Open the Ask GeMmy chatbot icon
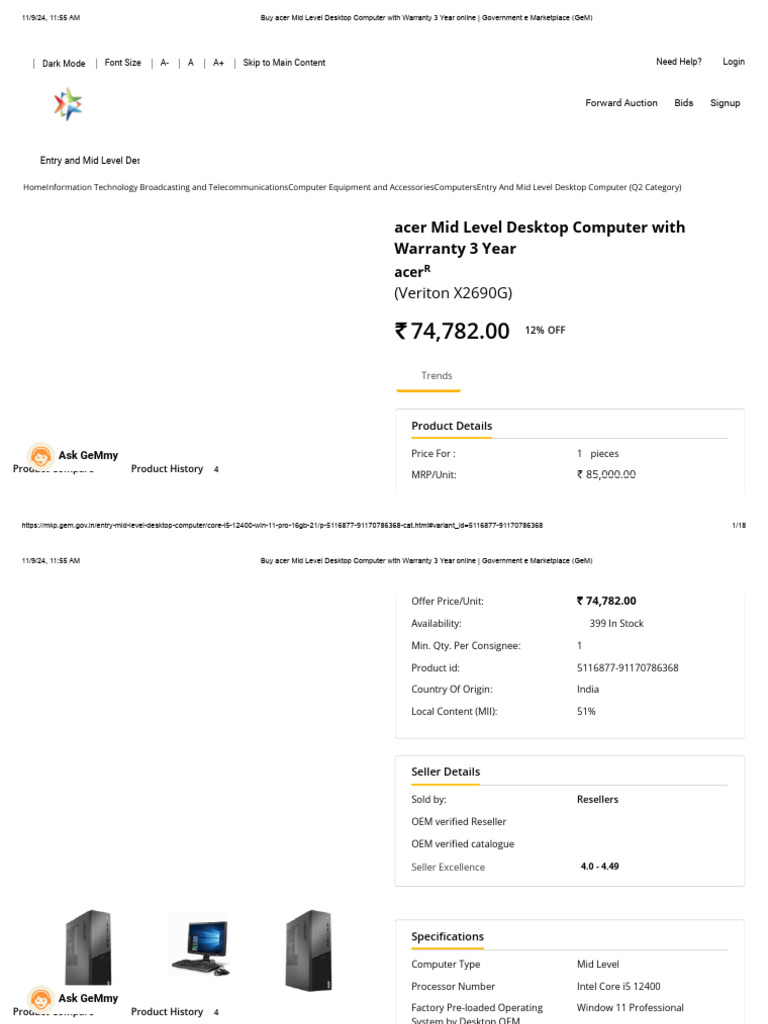Viewport: 768px width, 1024px height. click(x=41, y=456)
